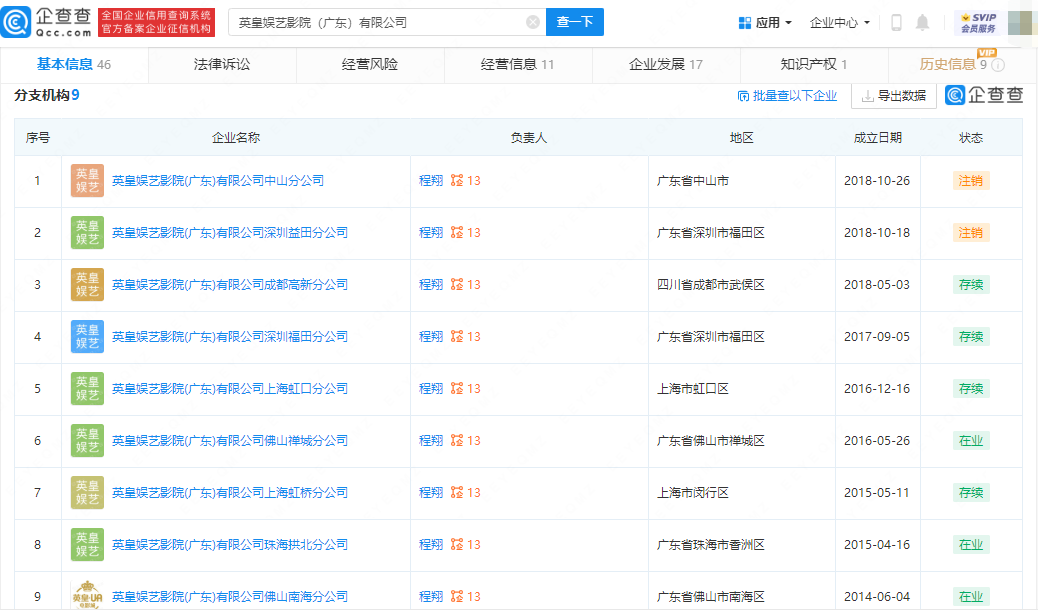Click 程翔 in the 佛山南海分公司 row
This screenshot has height=611, width=1038.
pos(431,596)
